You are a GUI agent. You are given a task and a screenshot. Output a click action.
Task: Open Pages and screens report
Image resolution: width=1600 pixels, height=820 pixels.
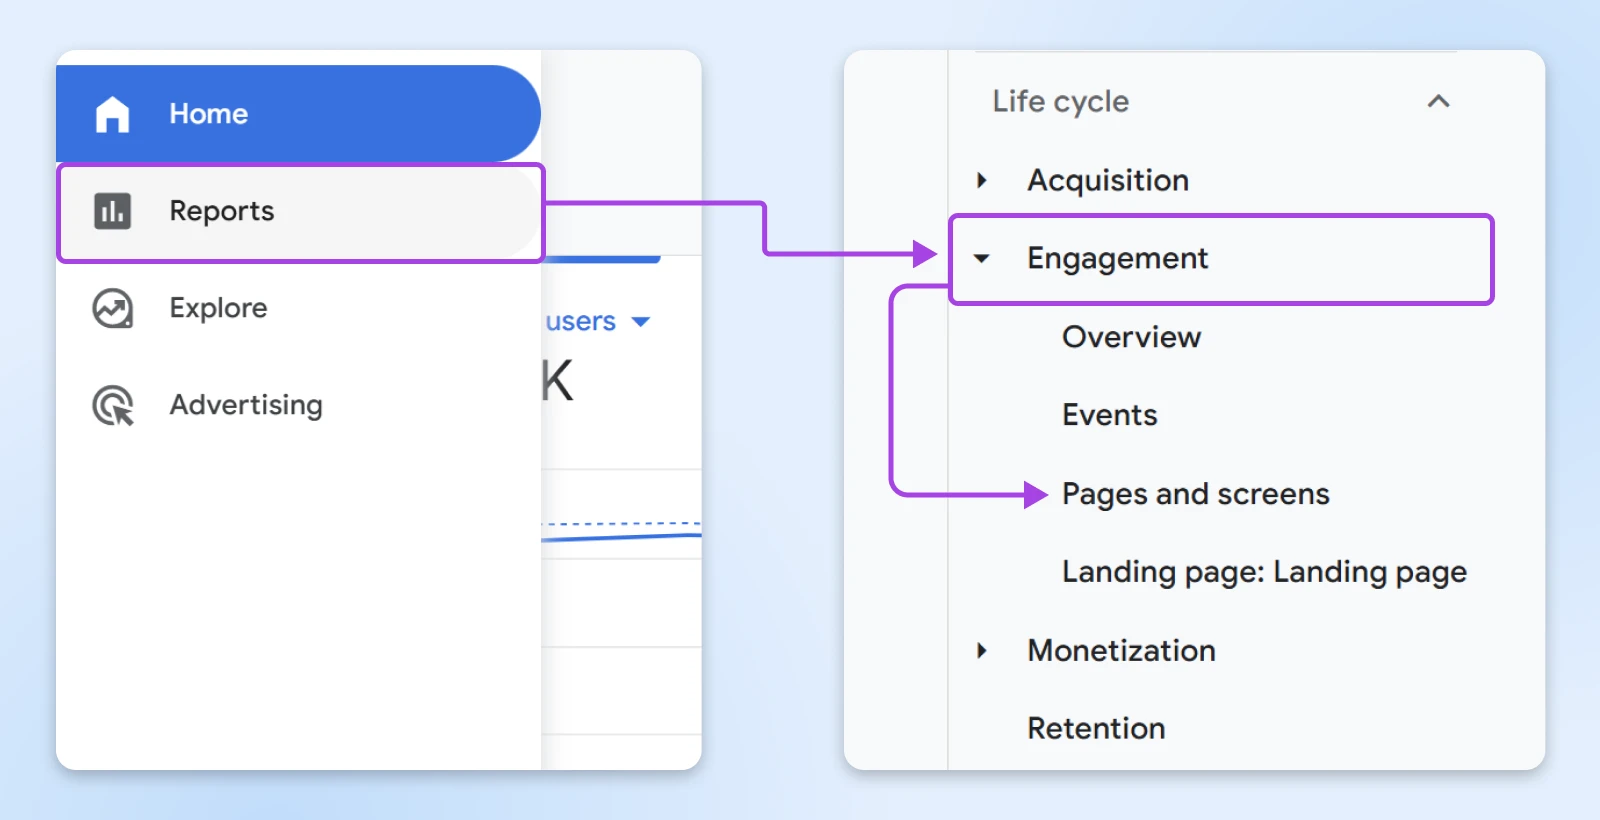click(x=1195, y=494)
